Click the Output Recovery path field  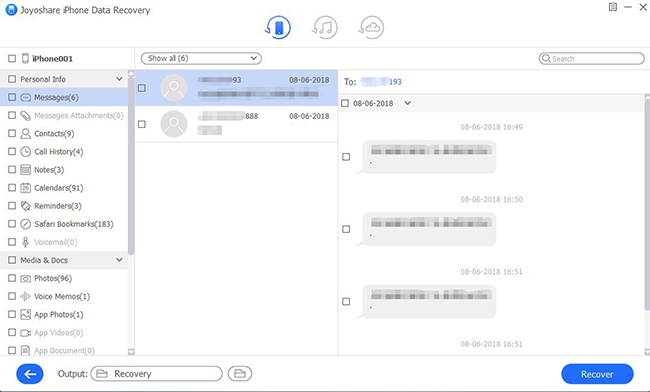tap(157, 374)
